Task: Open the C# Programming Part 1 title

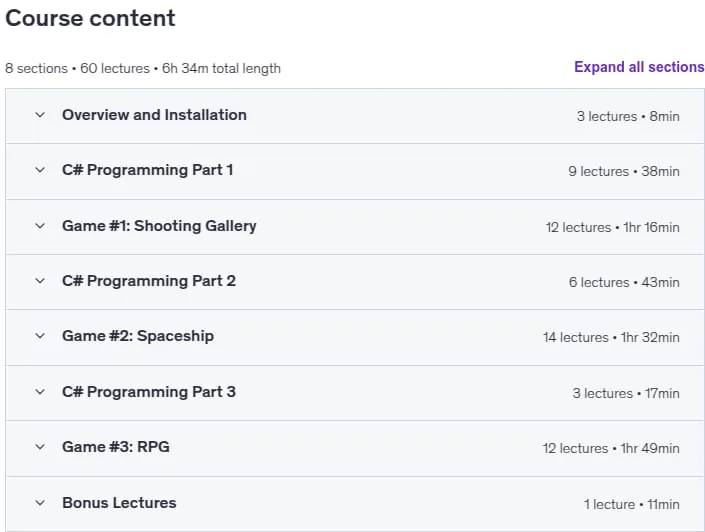Action: pyautogui.click(x=147, y=170)
